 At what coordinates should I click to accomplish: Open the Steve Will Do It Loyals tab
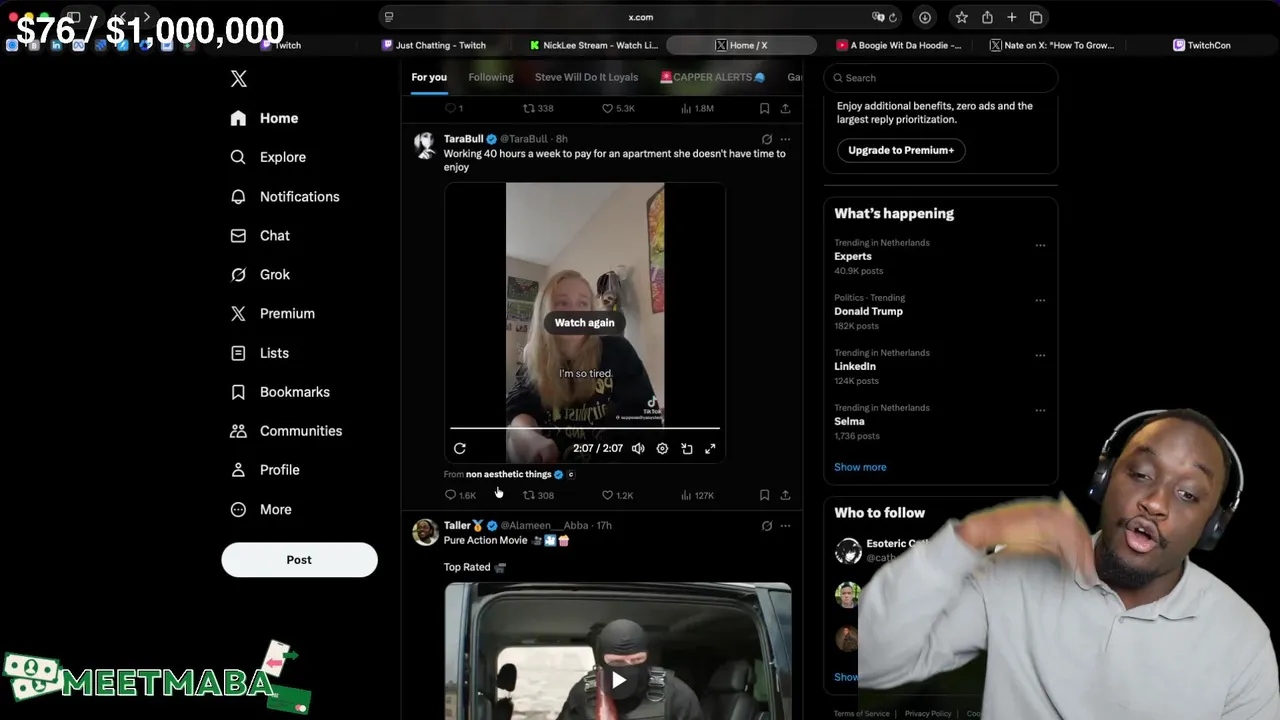[586, 77]
